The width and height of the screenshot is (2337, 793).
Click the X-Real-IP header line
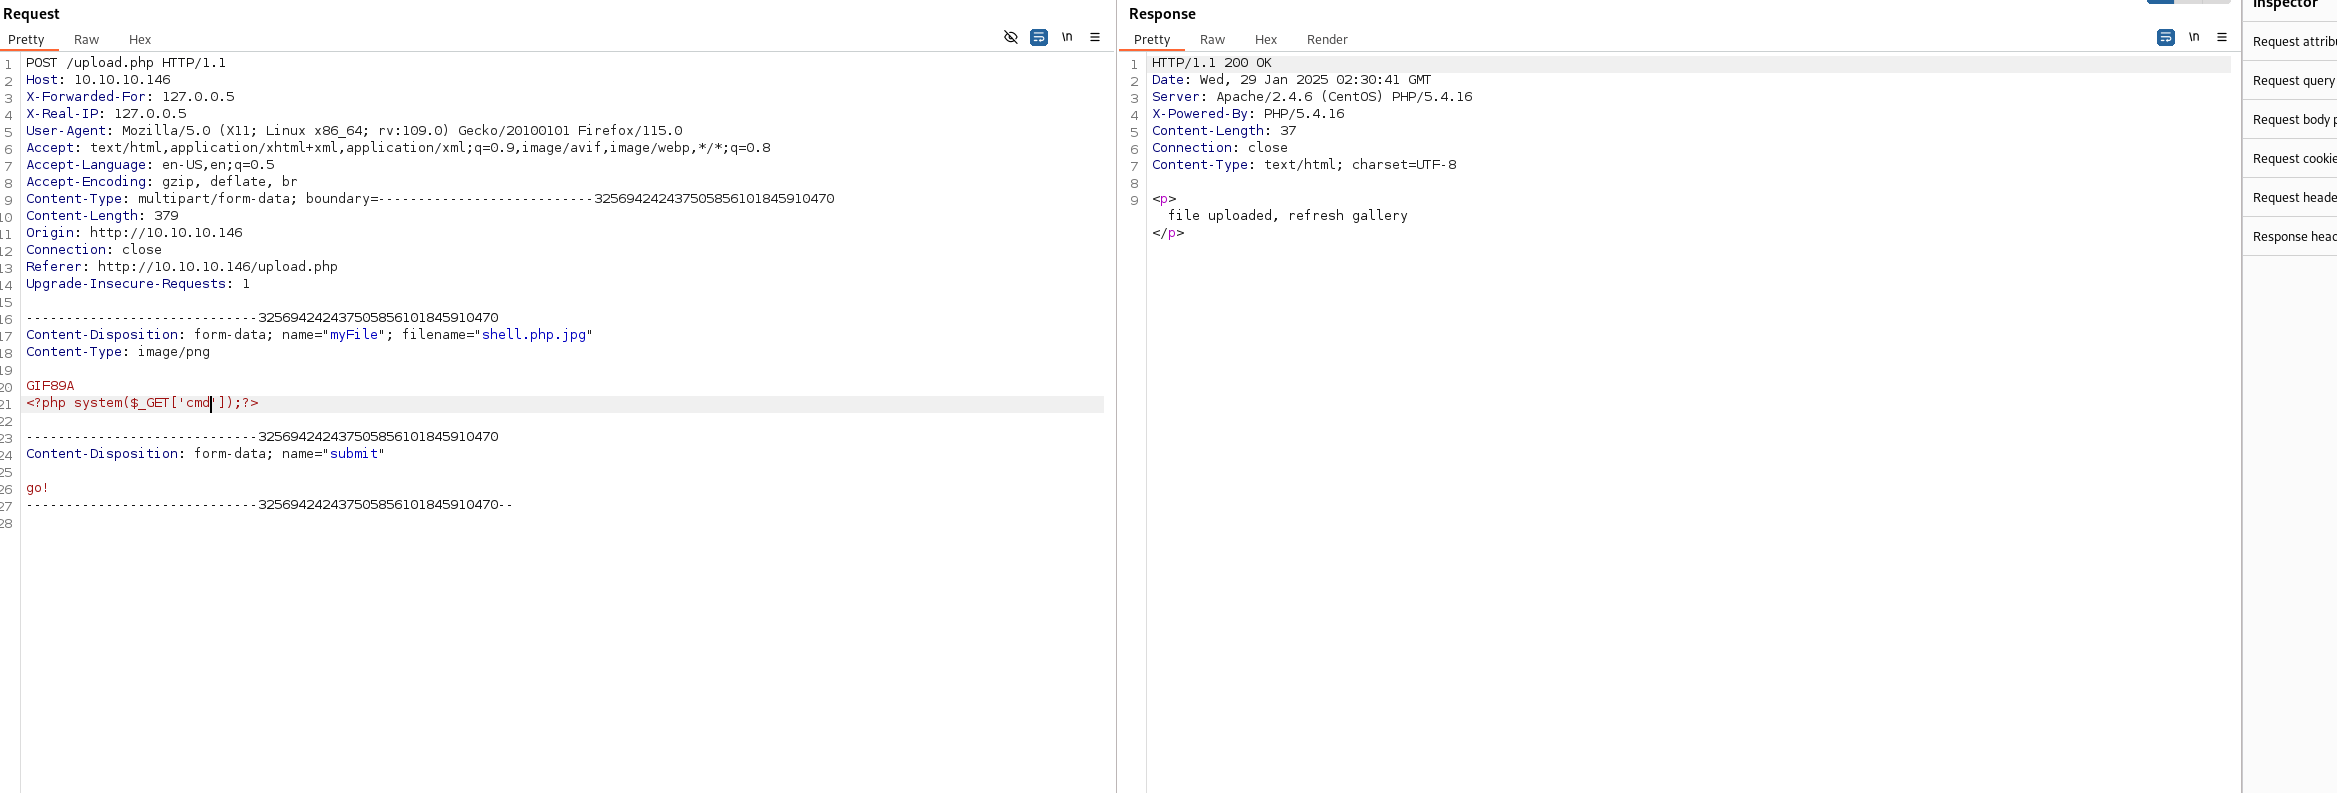106,114
